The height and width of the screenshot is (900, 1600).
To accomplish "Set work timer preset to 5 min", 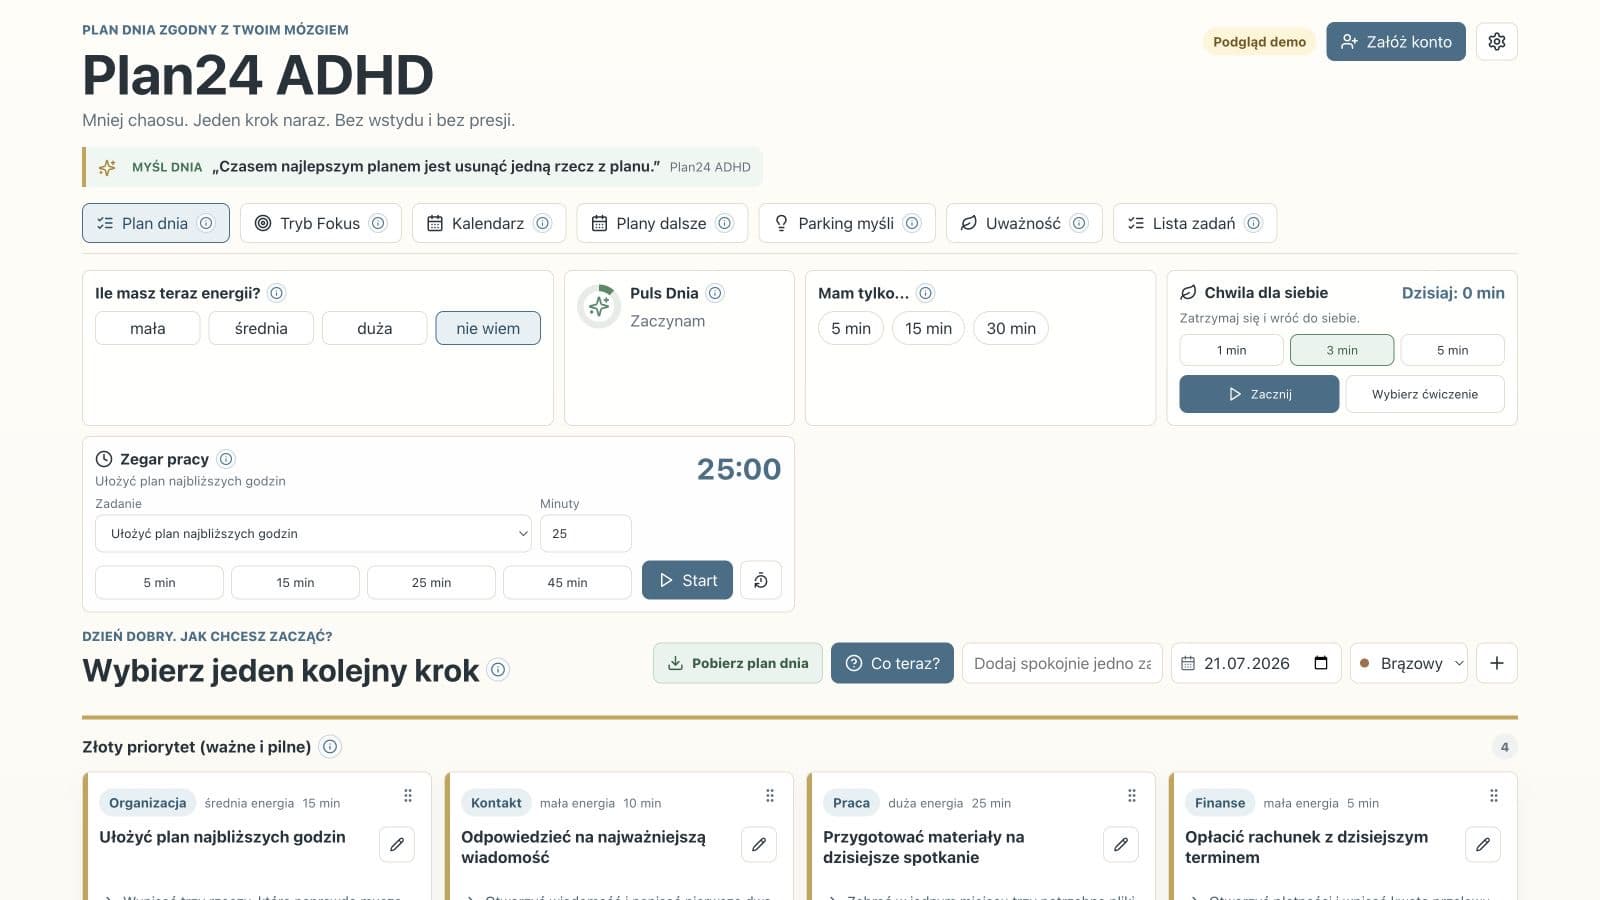I will coord(159,582).
